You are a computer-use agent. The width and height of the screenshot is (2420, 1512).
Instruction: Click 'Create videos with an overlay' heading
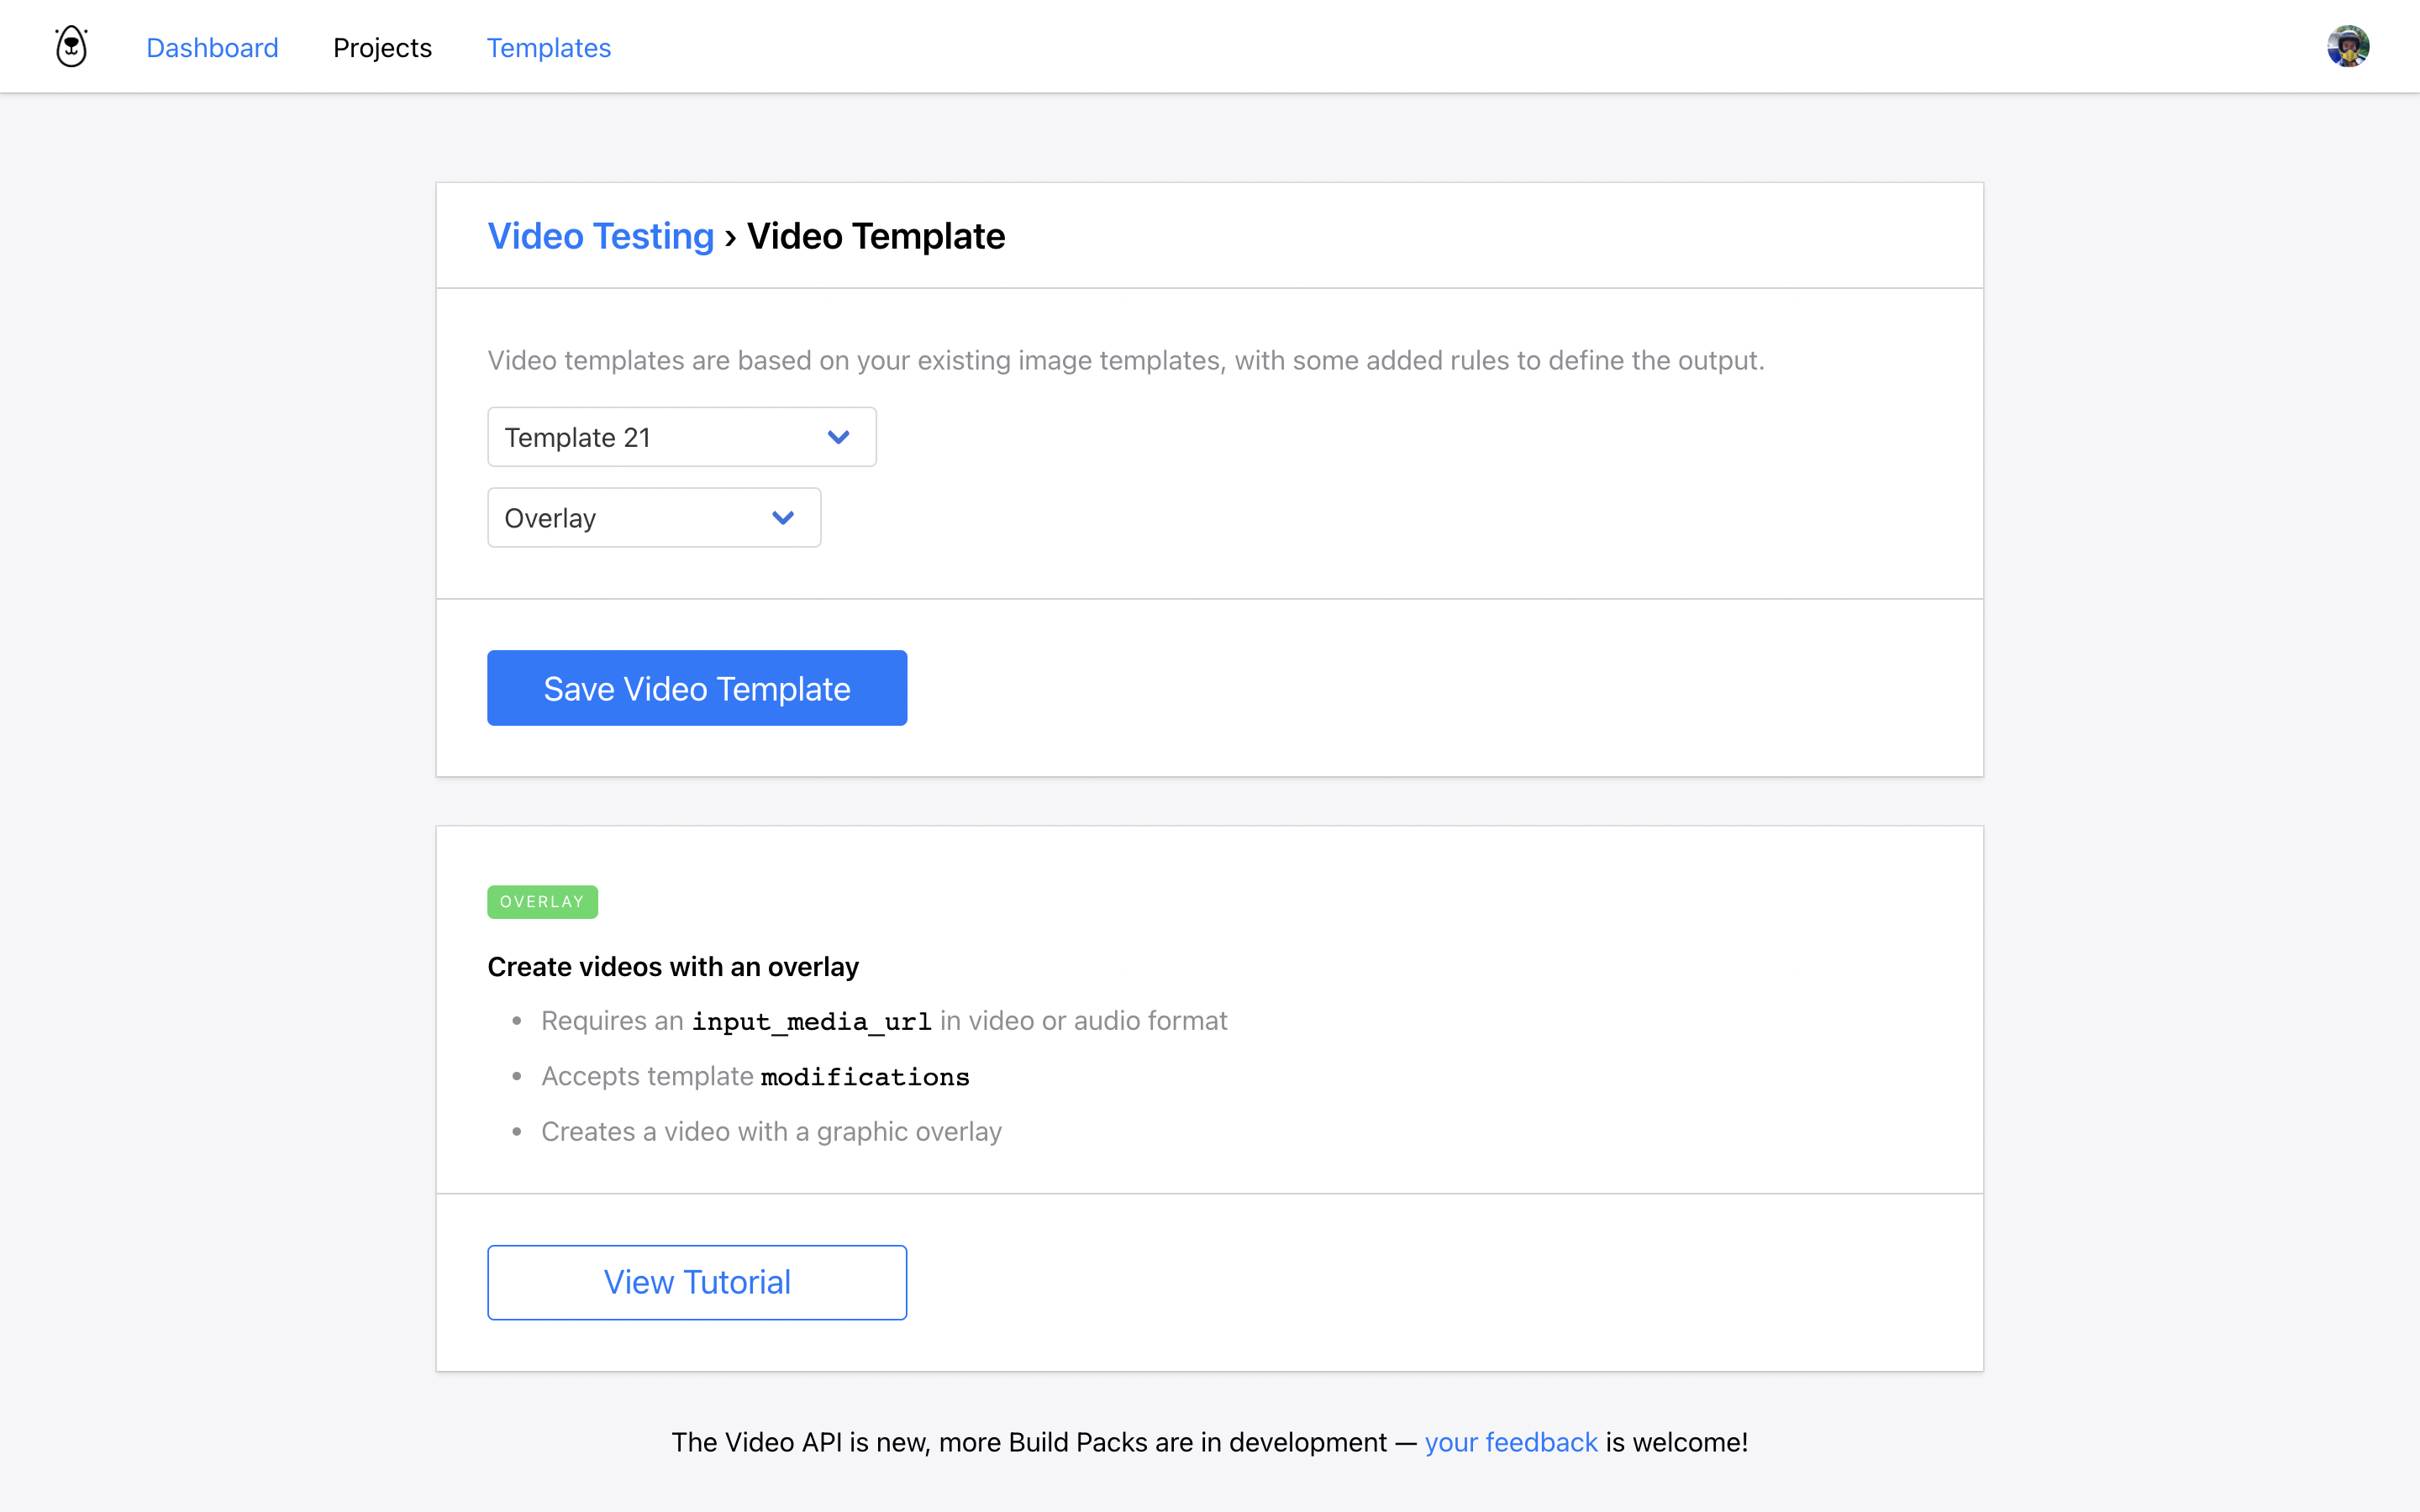[673, 967]
